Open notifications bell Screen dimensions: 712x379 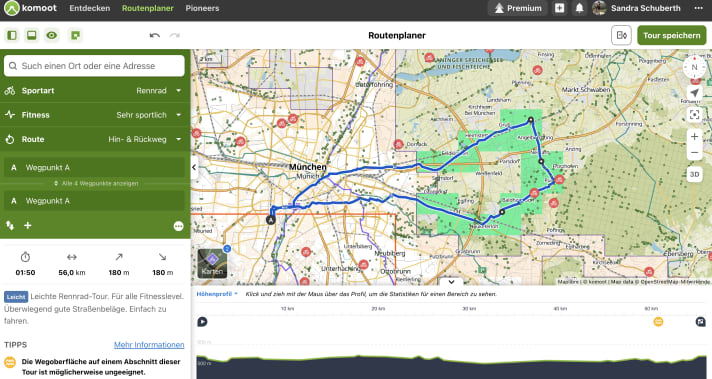[579, 8]
